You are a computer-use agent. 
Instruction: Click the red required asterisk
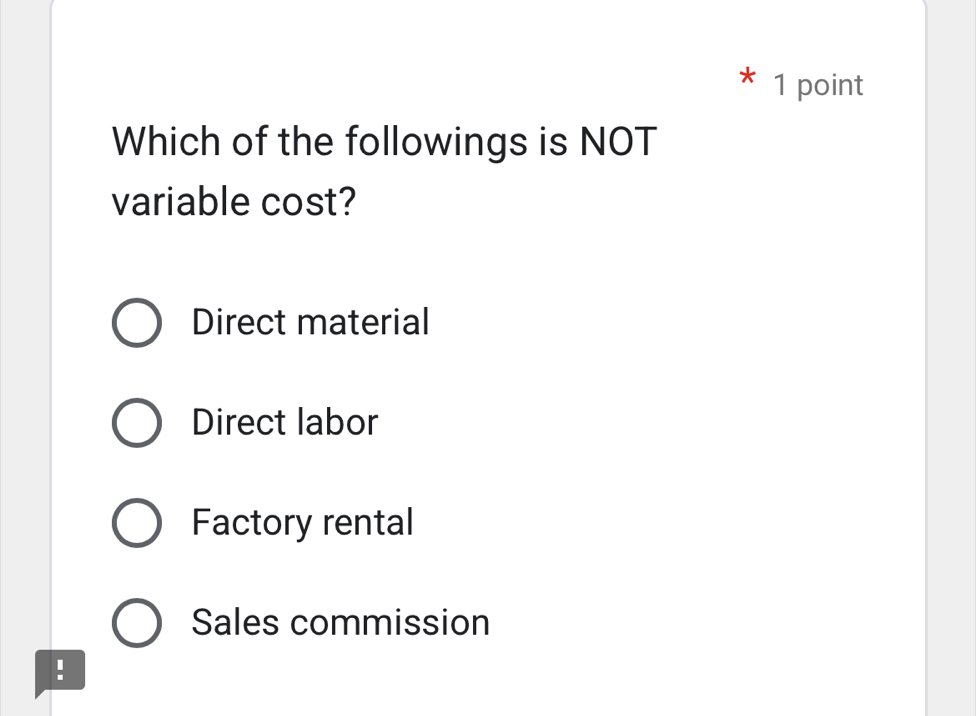747,77
